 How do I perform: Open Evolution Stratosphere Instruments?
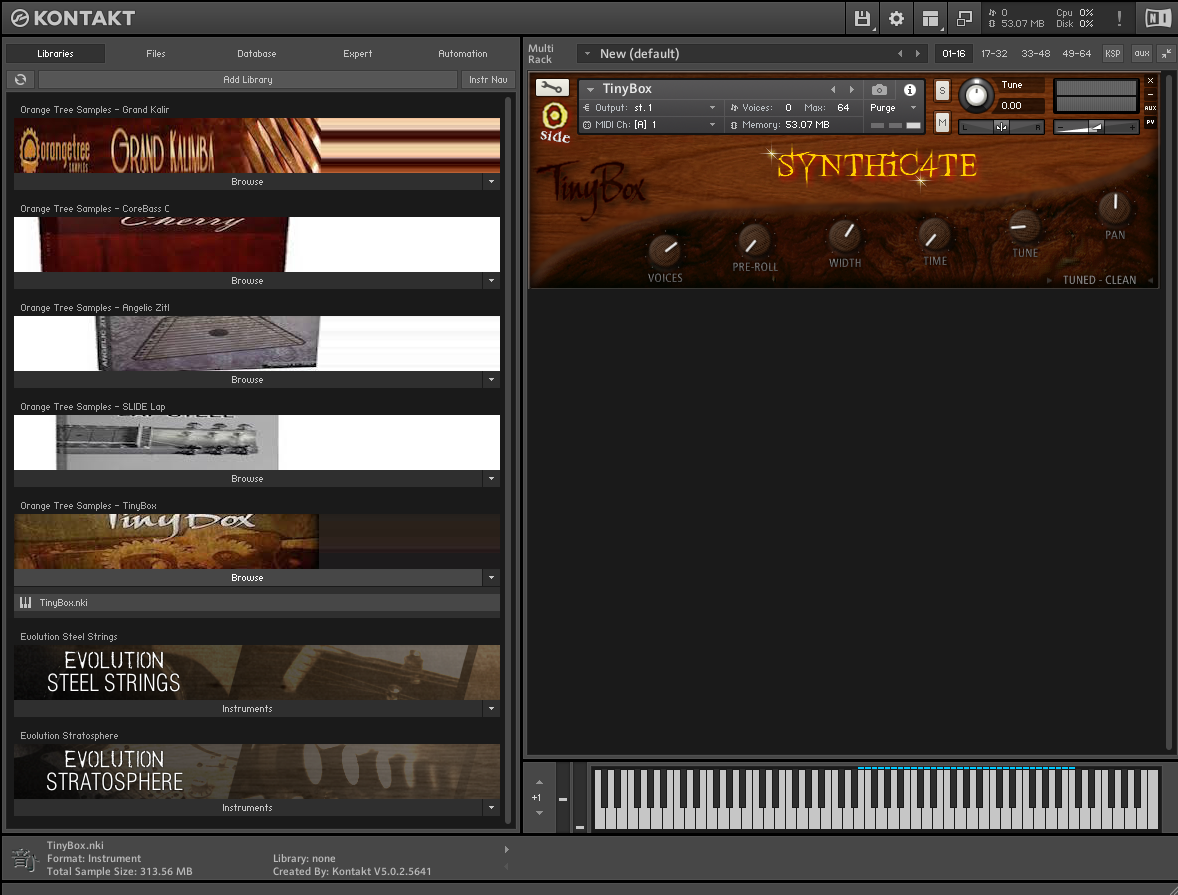(x=248, y=808)
